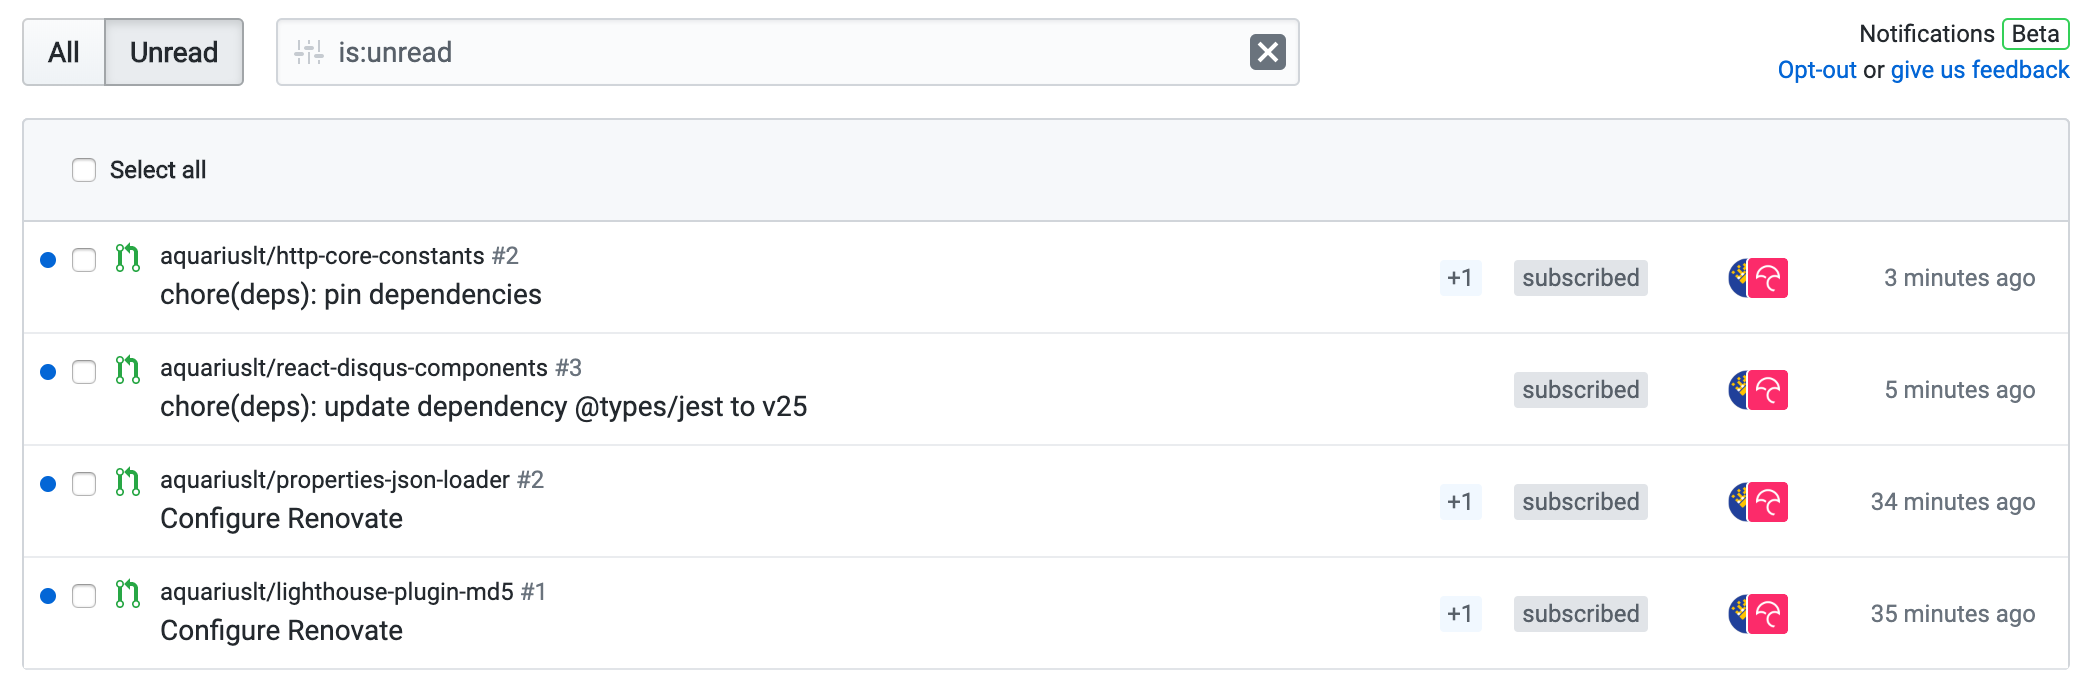Viewport: 2096px width, 692px height.
Task: Click pull request icon for lighthouse-plugin-md5
Action: pos(127,594)
